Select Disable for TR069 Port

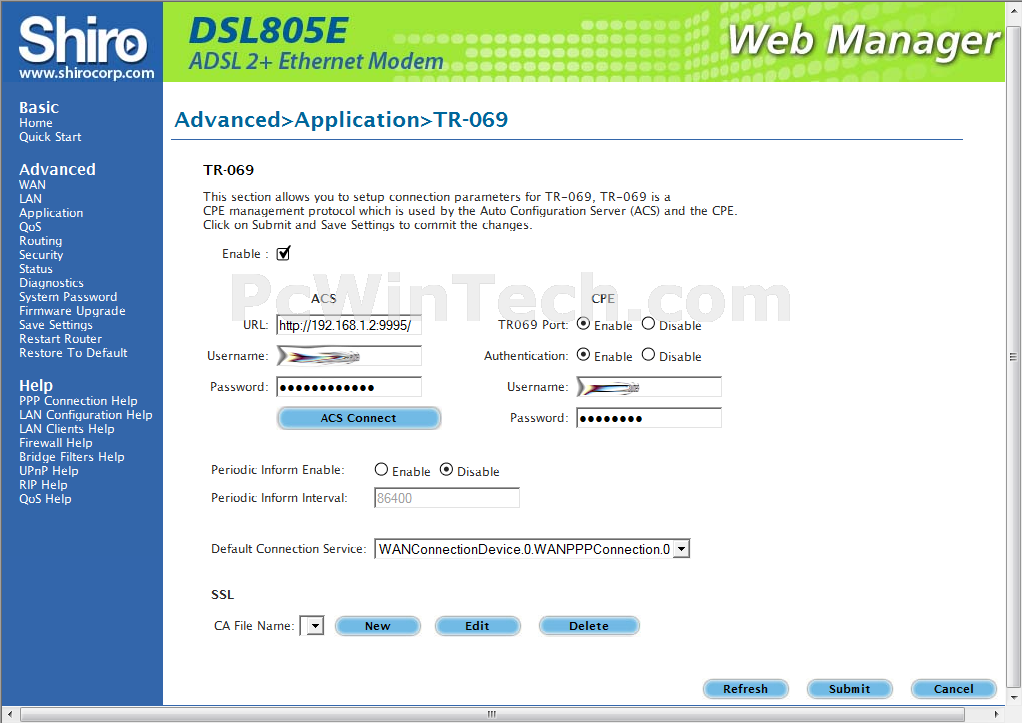click(x=648, y=324)
